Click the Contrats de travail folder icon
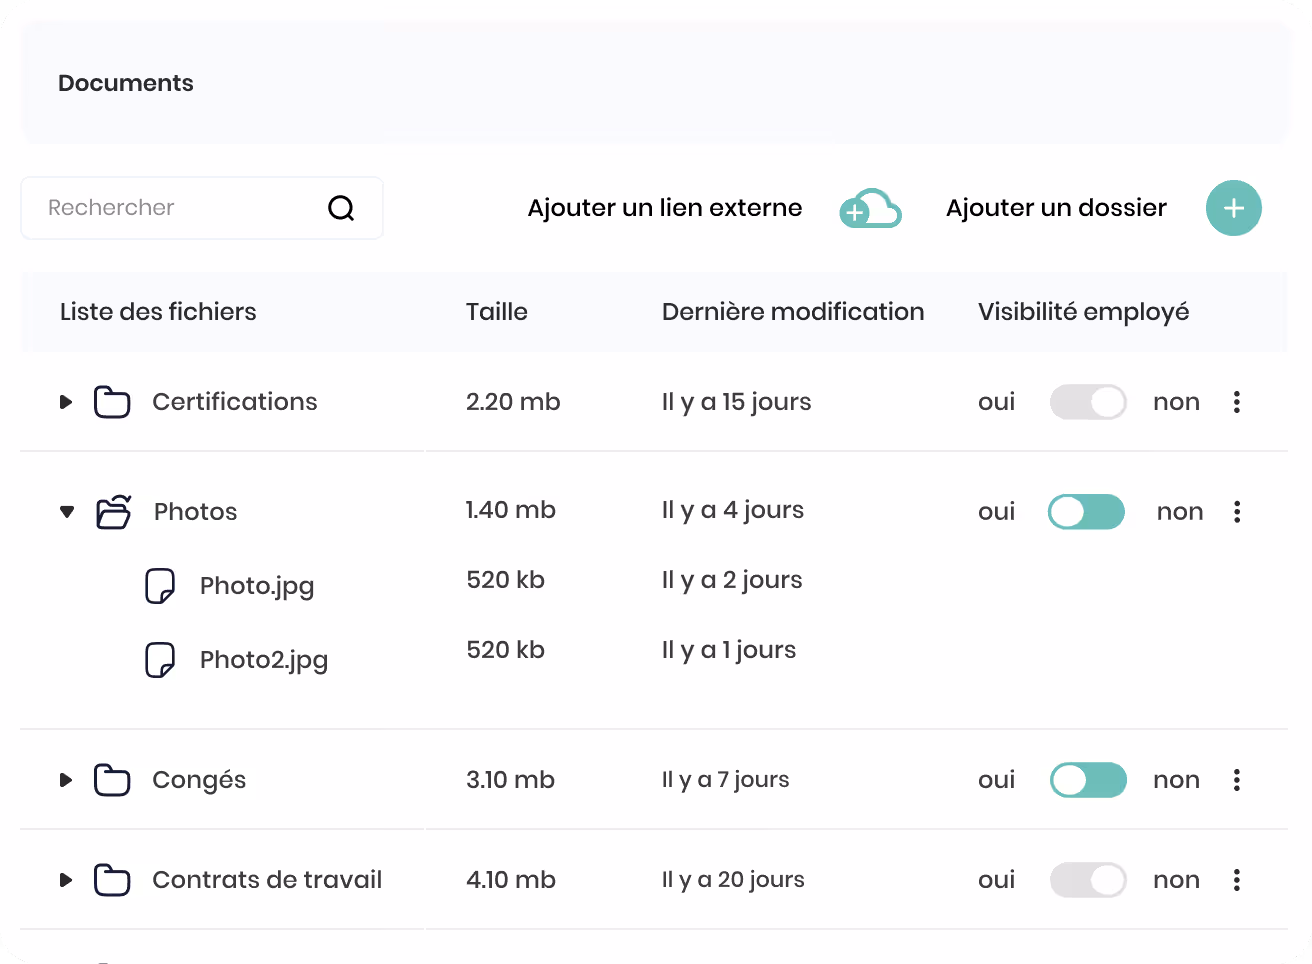Screen dimensions: 1312x964 (x=112, y=880)
